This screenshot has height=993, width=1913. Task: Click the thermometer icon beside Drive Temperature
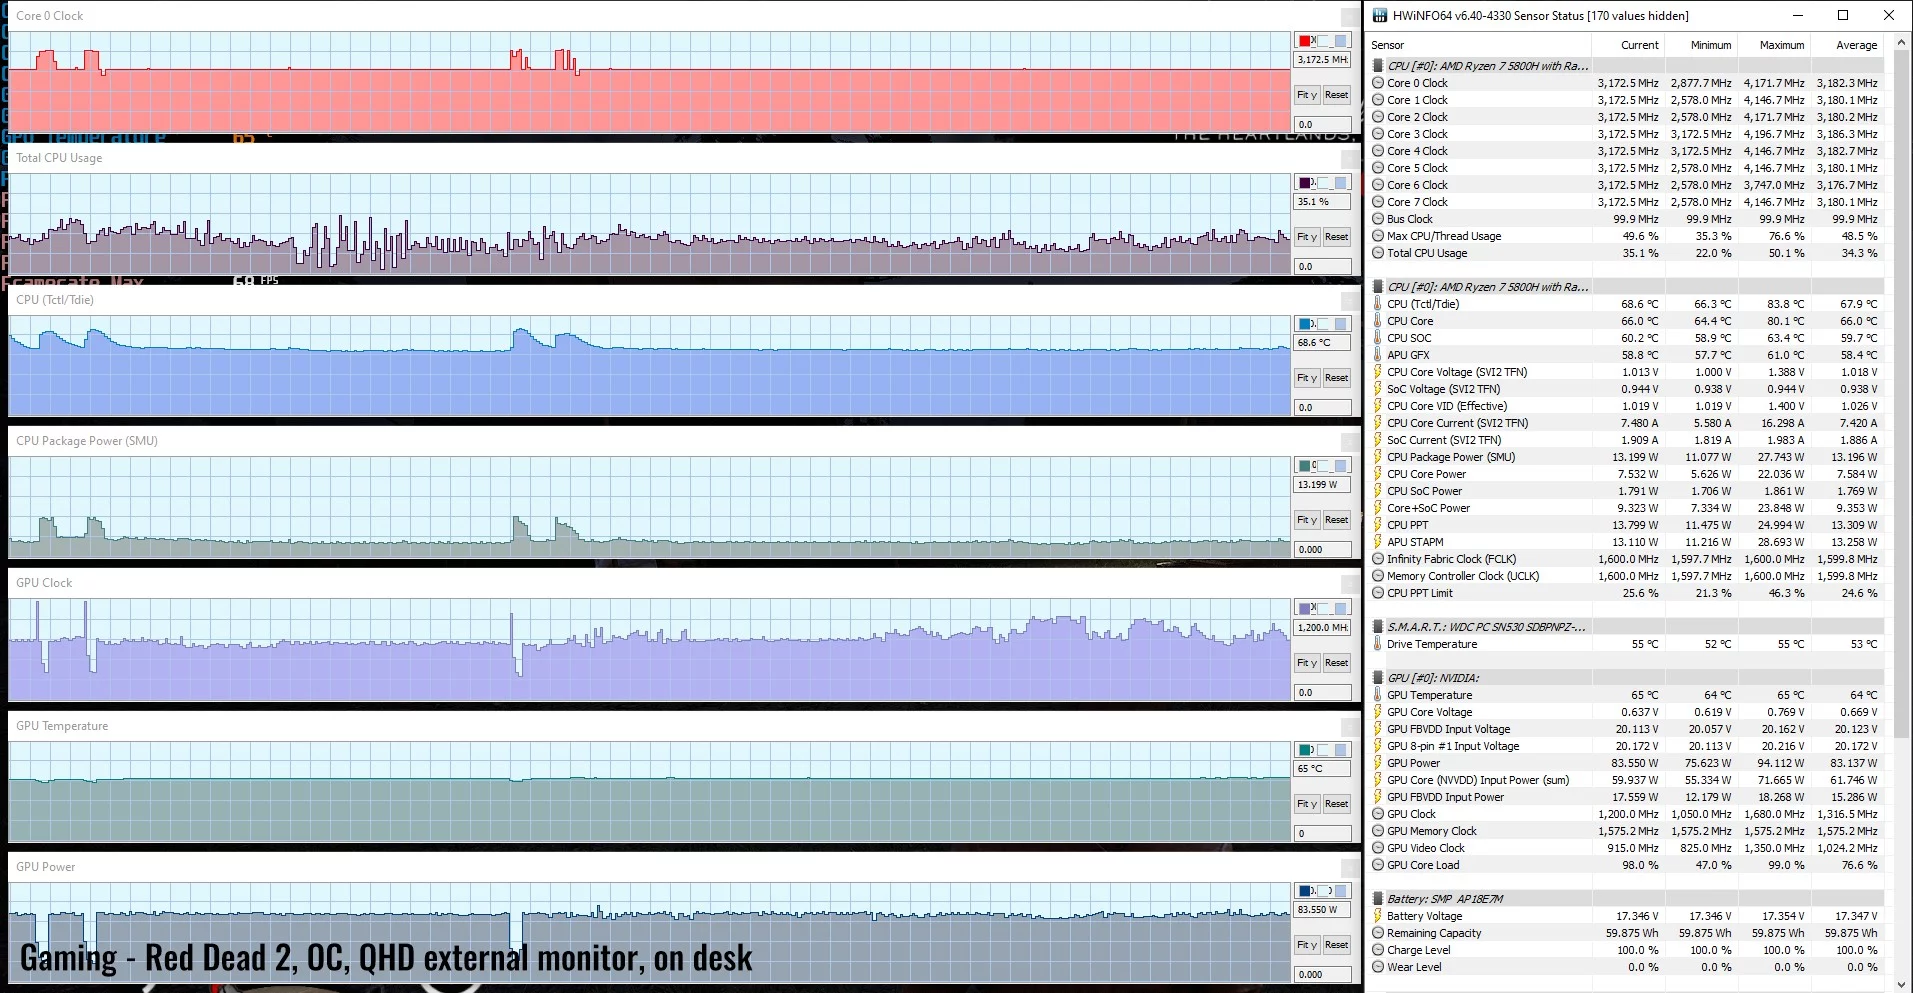[x=1378, y=644]
